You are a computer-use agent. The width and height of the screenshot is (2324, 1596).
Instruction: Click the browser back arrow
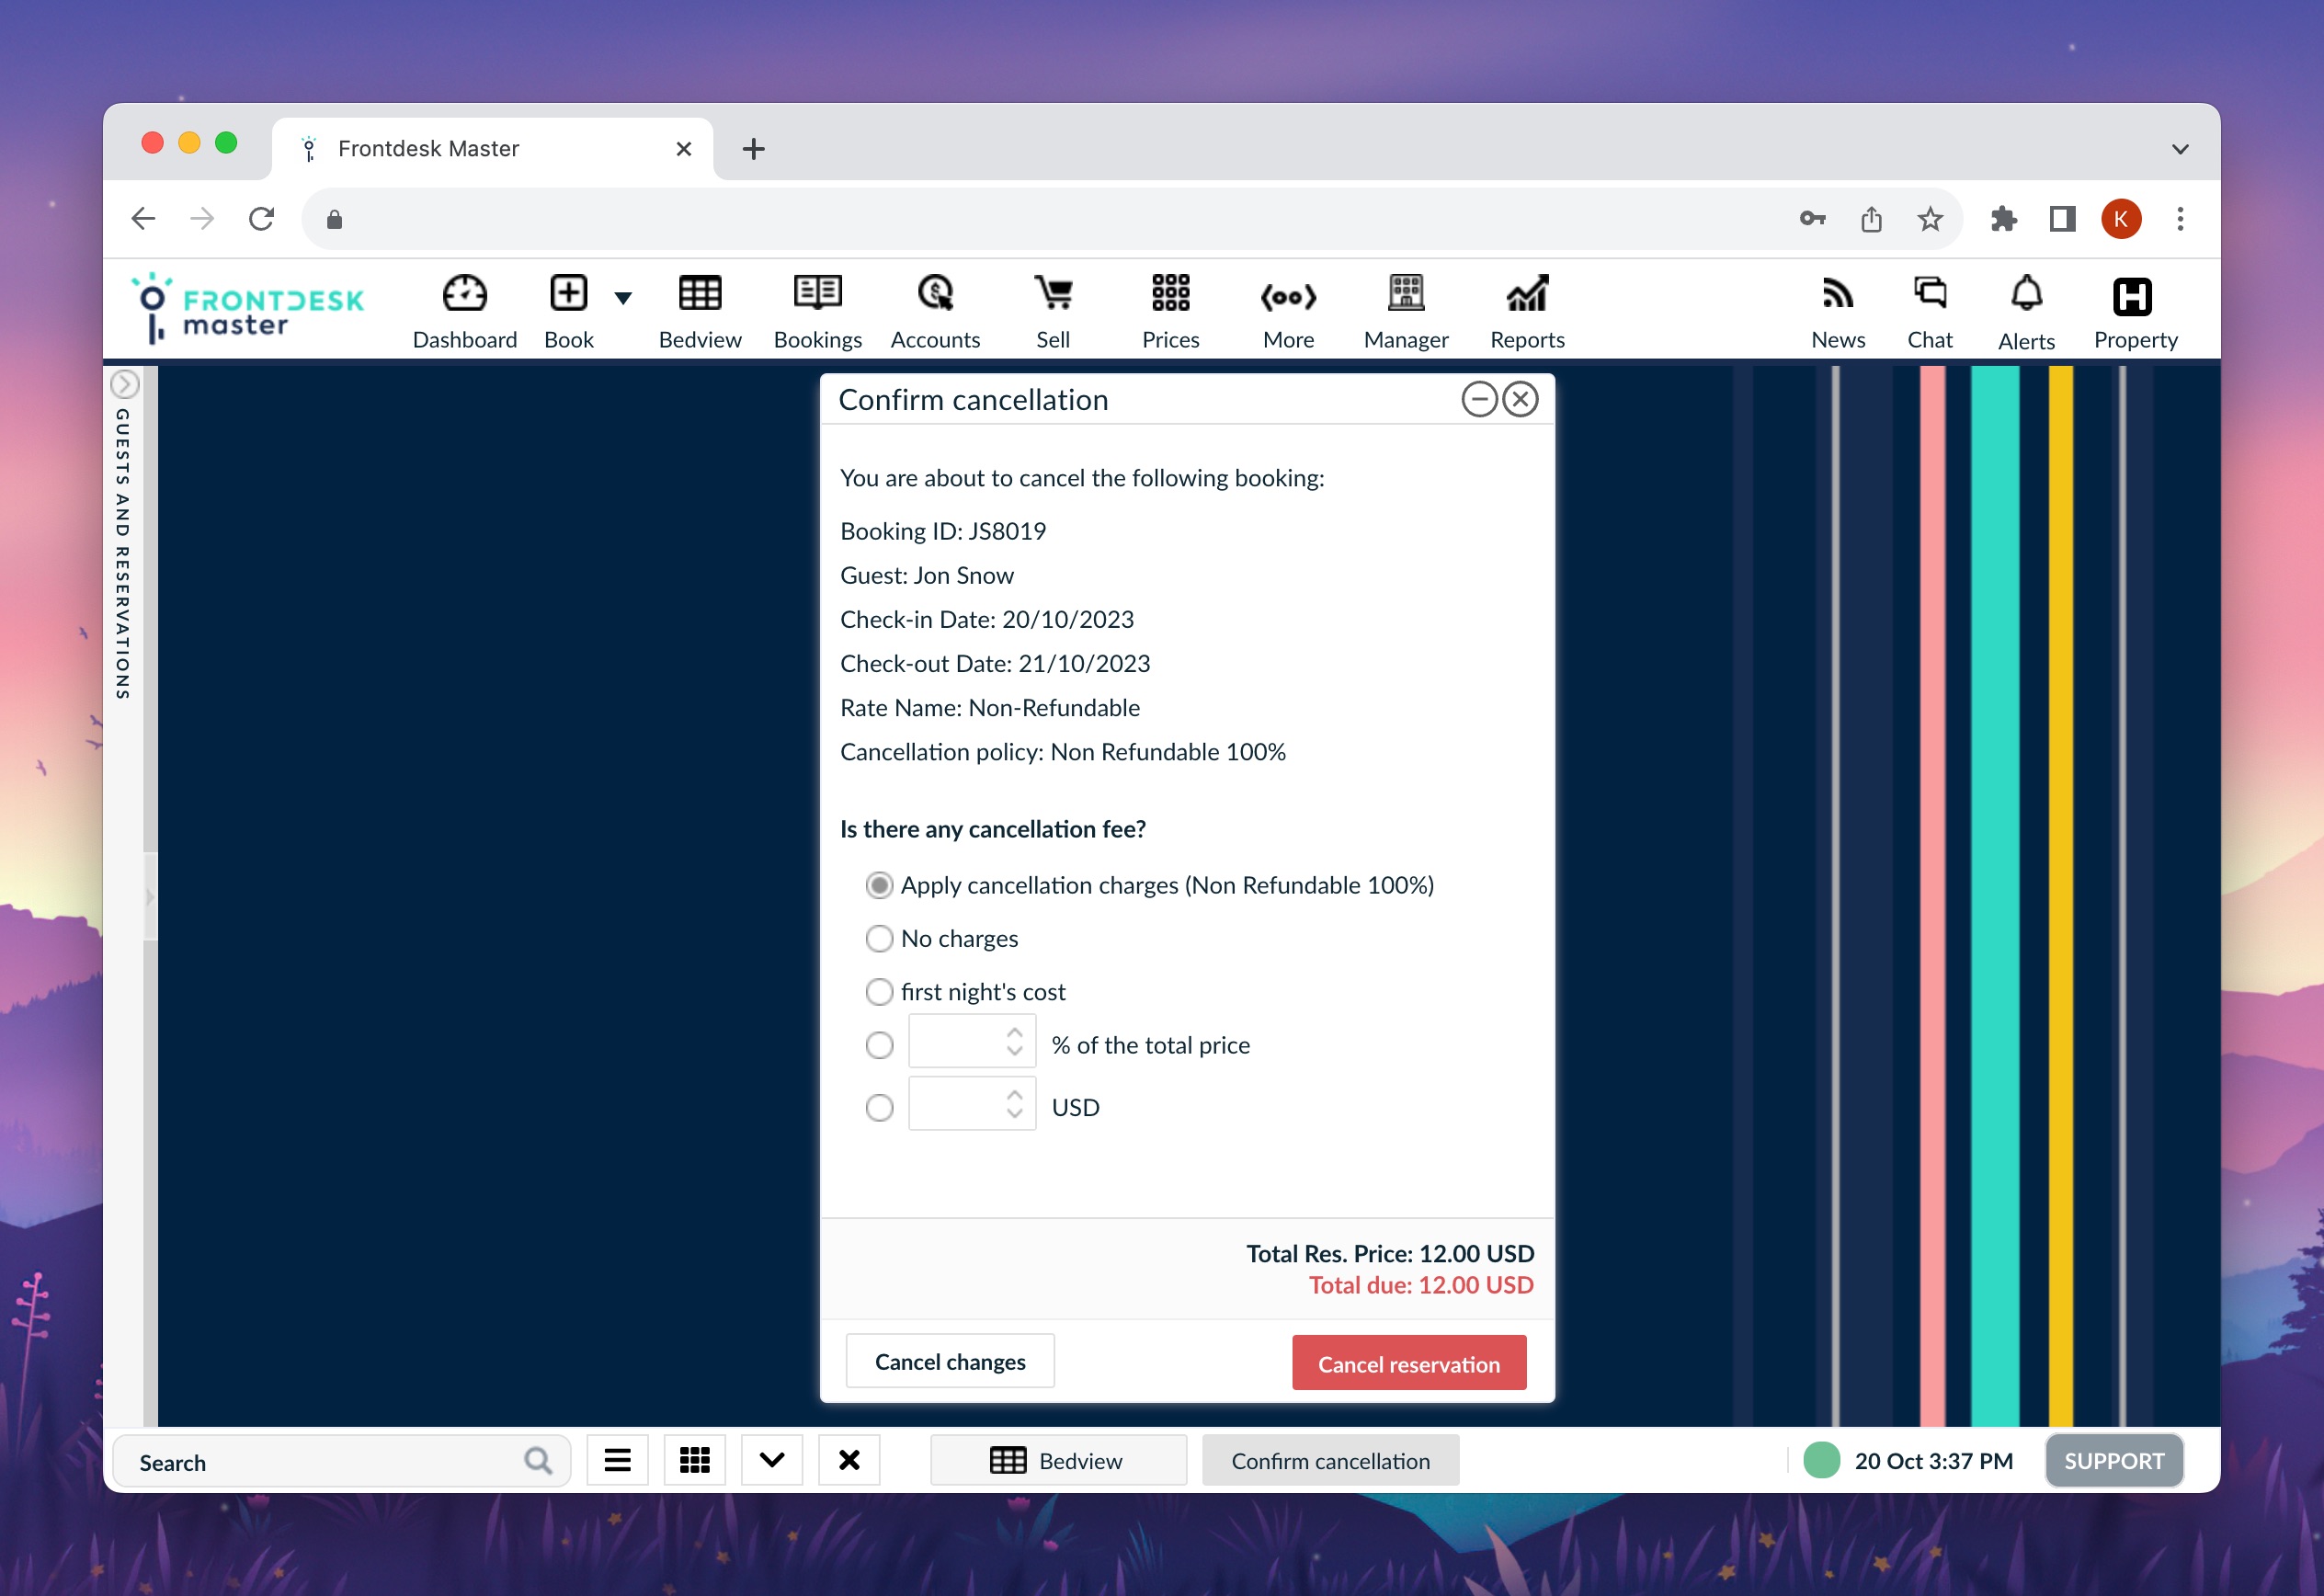143,219
